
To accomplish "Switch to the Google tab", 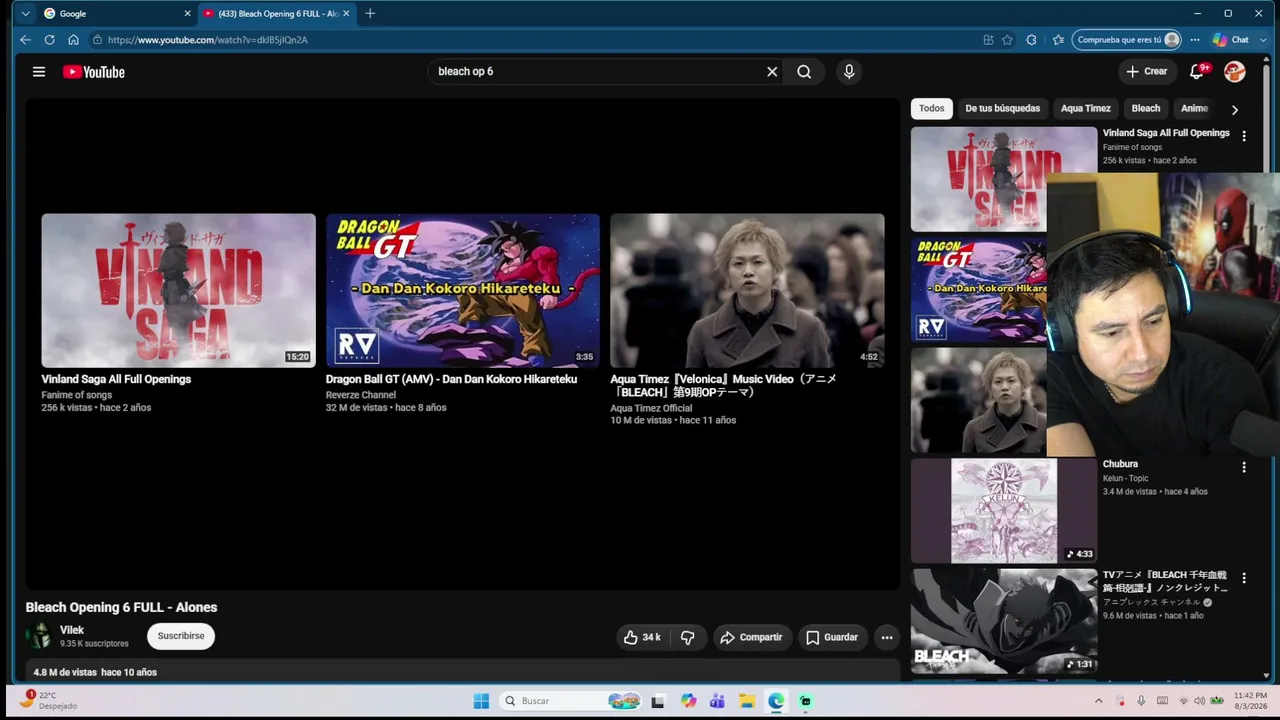I will click(117, 14).
